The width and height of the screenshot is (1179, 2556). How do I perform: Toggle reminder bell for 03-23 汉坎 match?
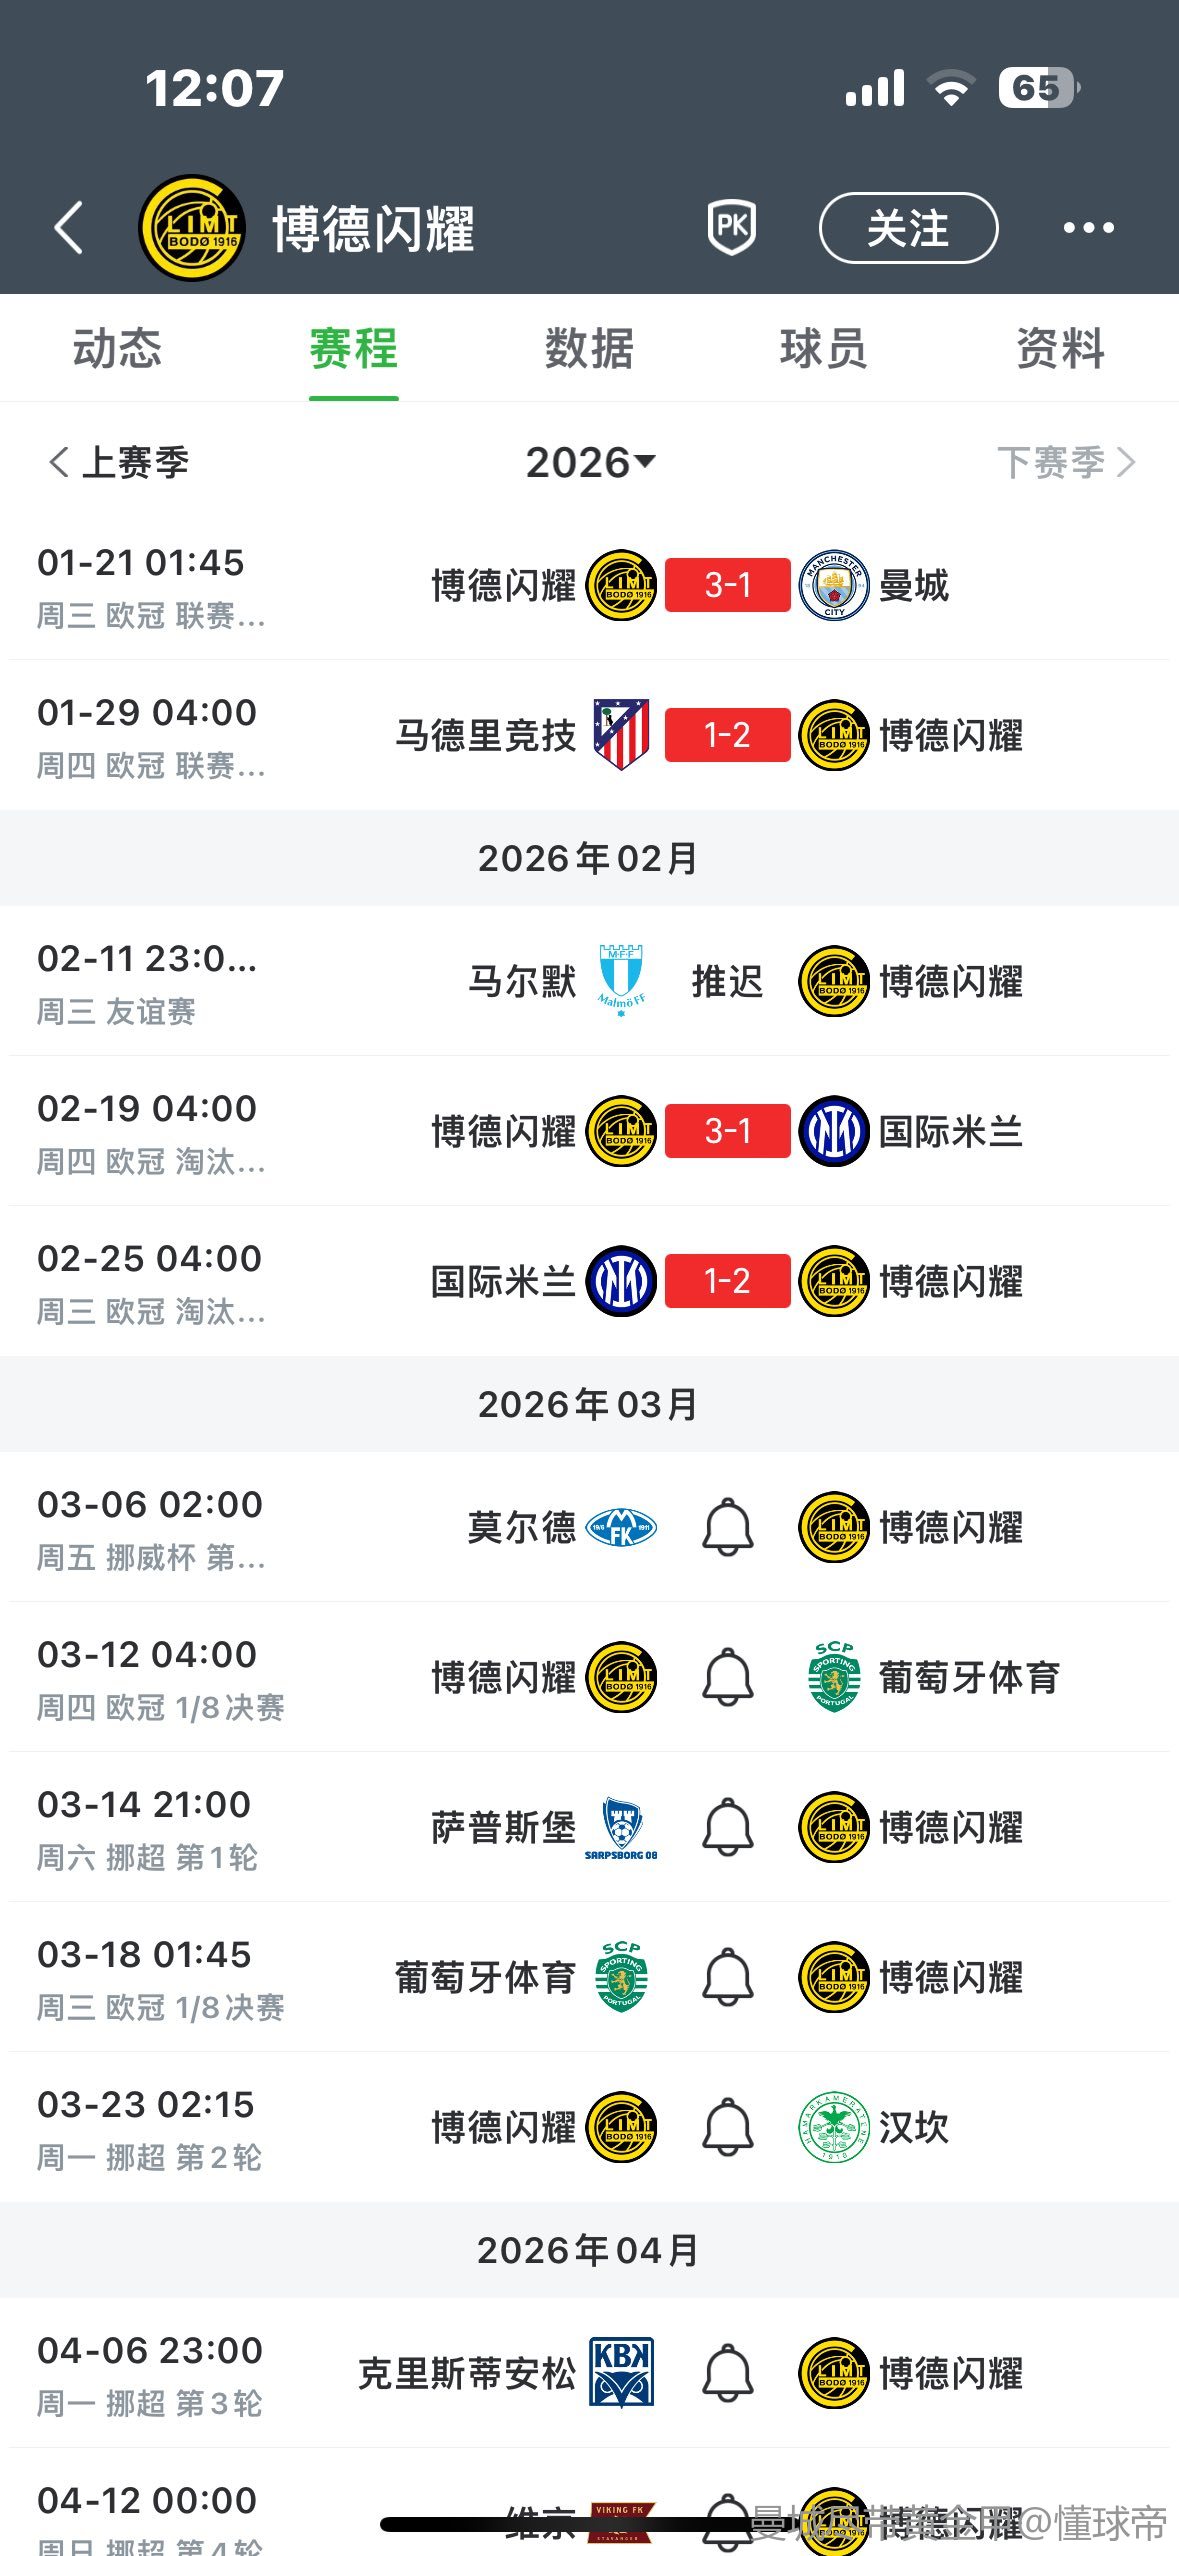pyautogui.click(x=727, y=2127)
